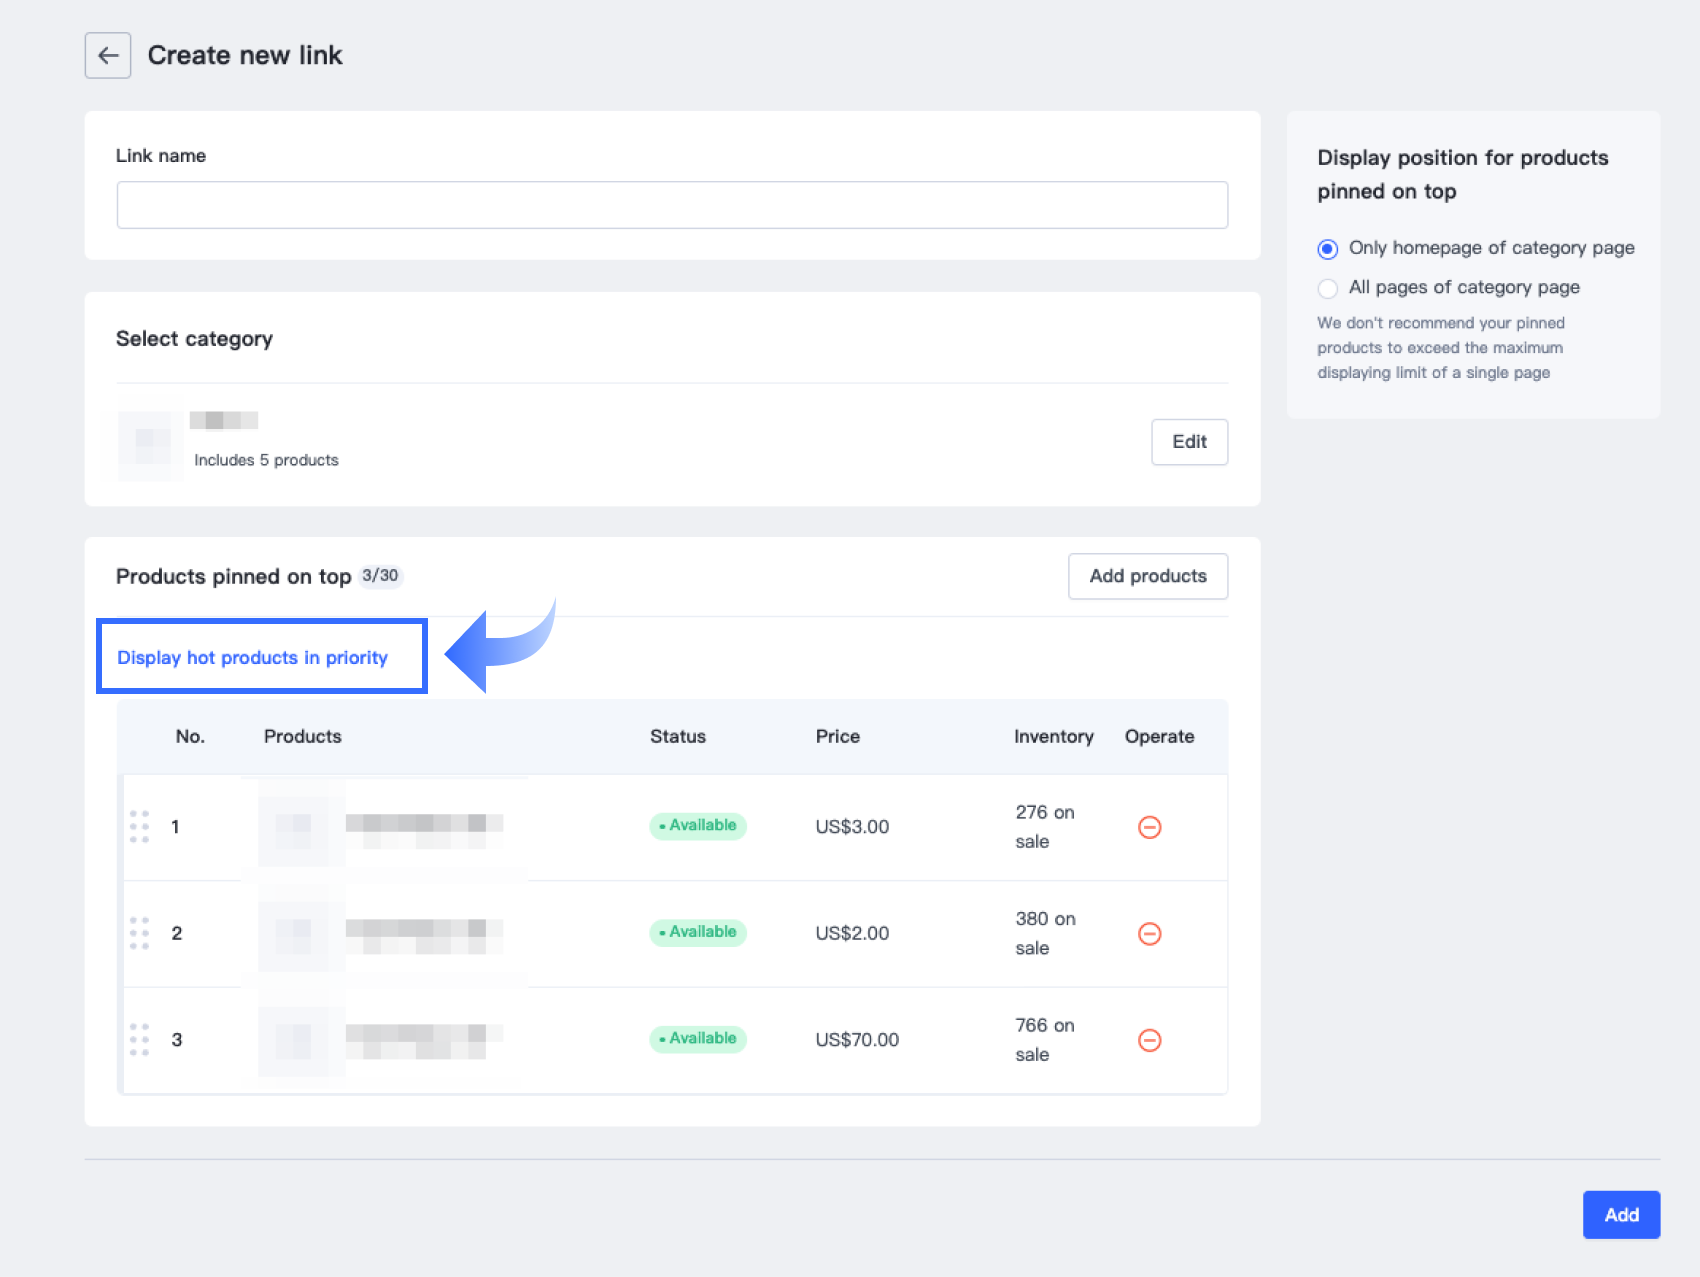Select All pages of category page option
Screen dimensions: 1700x1277
[x=1327, y=288]
